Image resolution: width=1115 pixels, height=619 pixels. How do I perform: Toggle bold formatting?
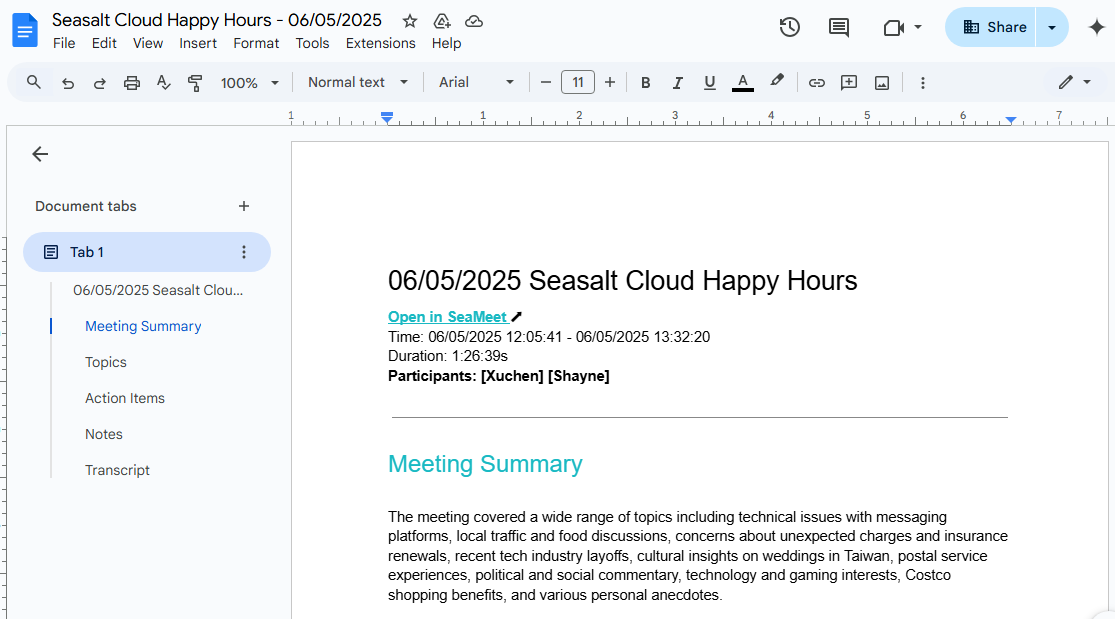coord(646,83)
